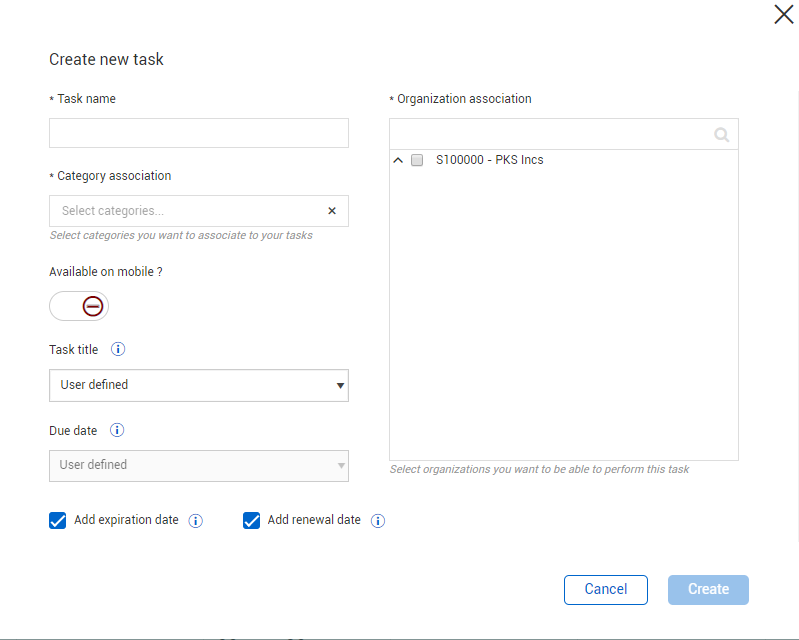Open the Due date dropdown
This screenshot has height=640, width=799.
(198, 465)
